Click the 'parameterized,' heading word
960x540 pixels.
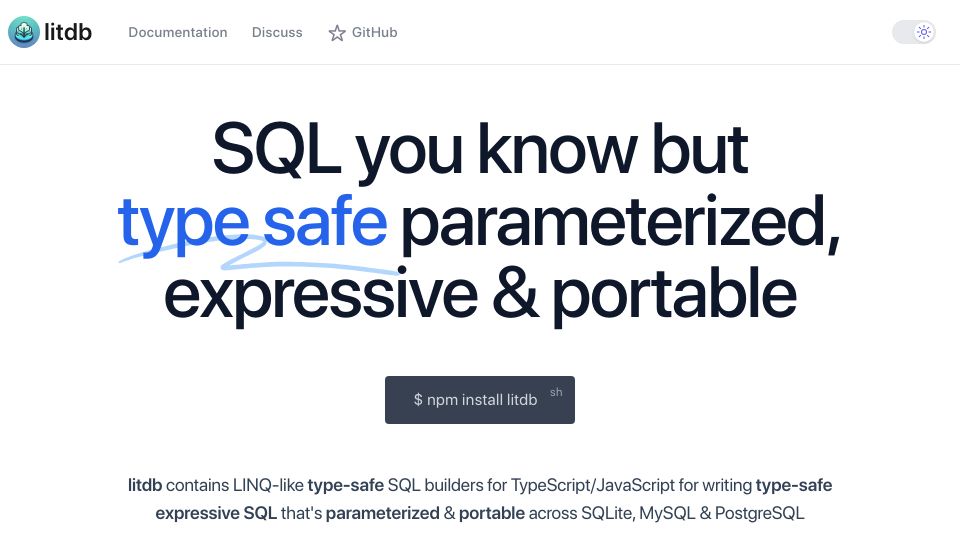[x=621, y=223]
